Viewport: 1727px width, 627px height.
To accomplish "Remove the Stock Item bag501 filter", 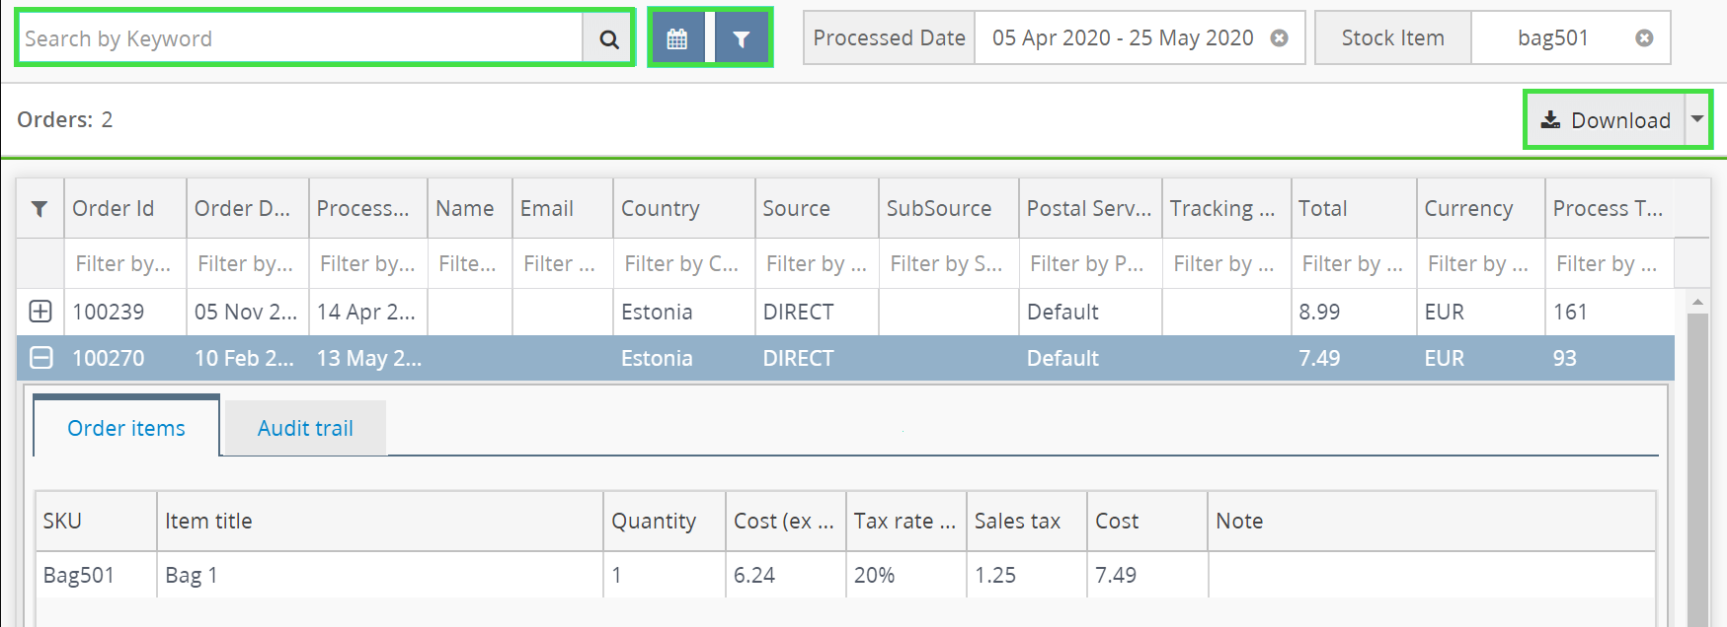I will pyautogui.click(x=1644, y=38).
